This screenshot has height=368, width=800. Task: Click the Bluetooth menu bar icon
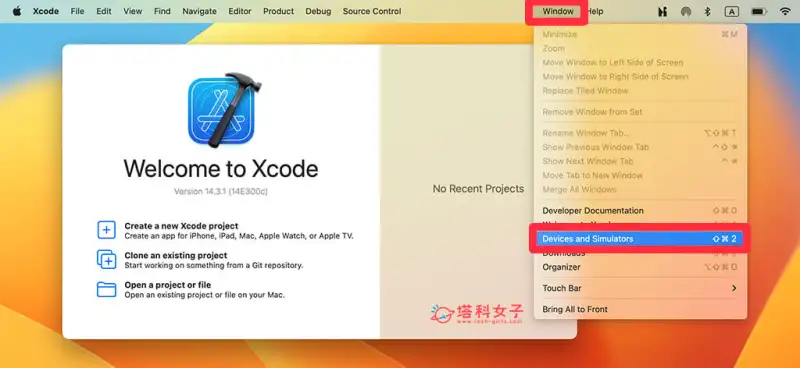[x=707, y=11]
